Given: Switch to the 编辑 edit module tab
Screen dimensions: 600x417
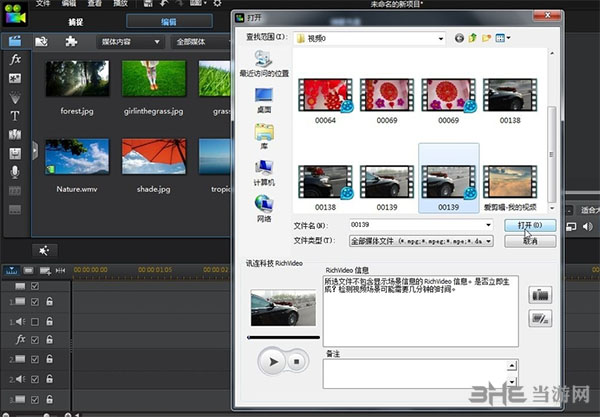Looking at the screenshot, I should click(x=169, y=21).
